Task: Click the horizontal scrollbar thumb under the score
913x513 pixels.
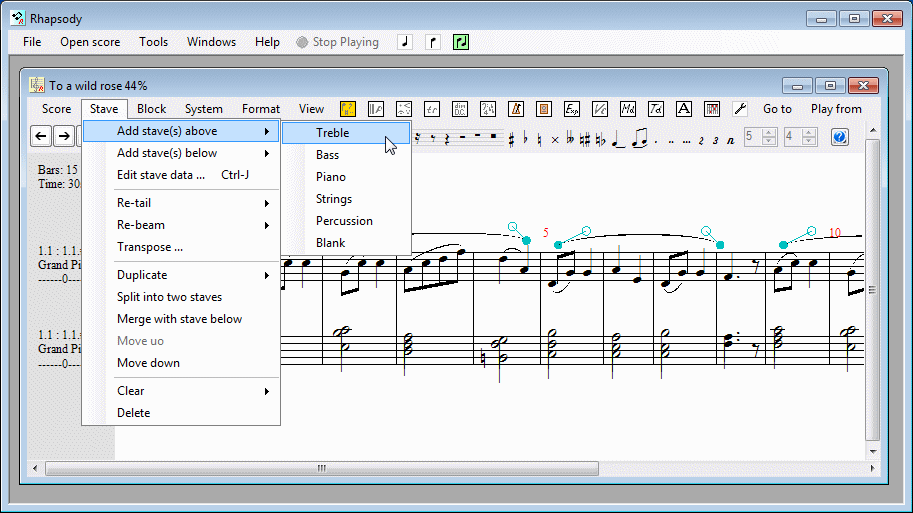Action: click(321, 467)
